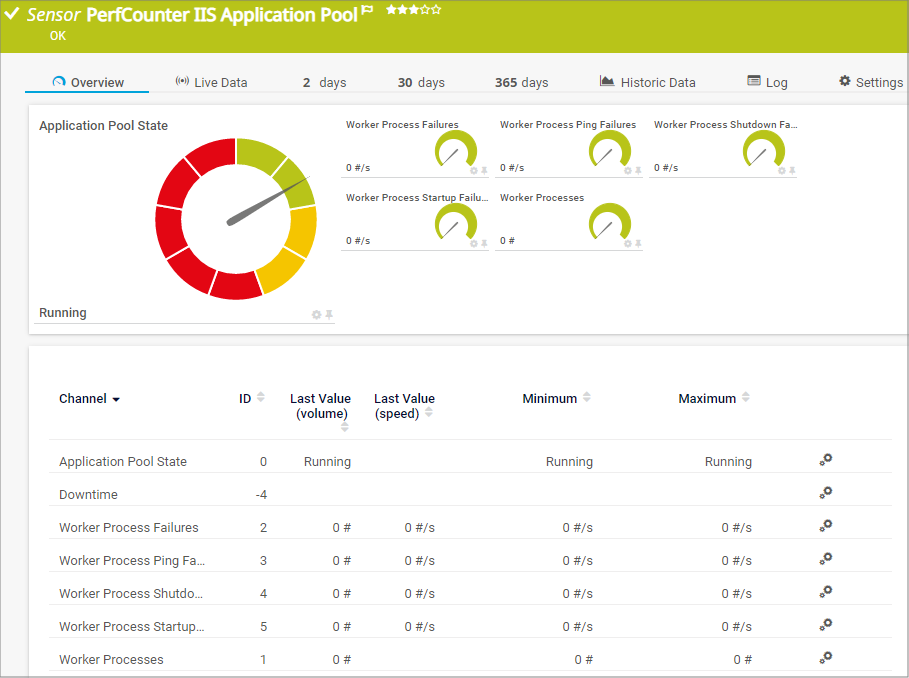Edit channel settings for Application Pool State row

click(x=825, y=460)
